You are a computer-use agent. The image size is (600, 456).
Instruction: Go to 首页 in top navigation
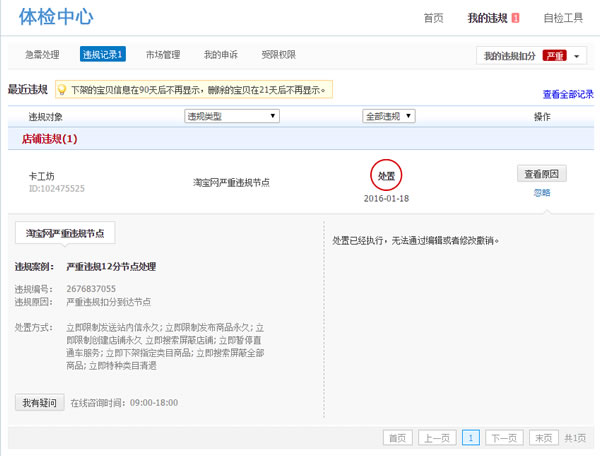pyautogui.click(x=433, y=18)
